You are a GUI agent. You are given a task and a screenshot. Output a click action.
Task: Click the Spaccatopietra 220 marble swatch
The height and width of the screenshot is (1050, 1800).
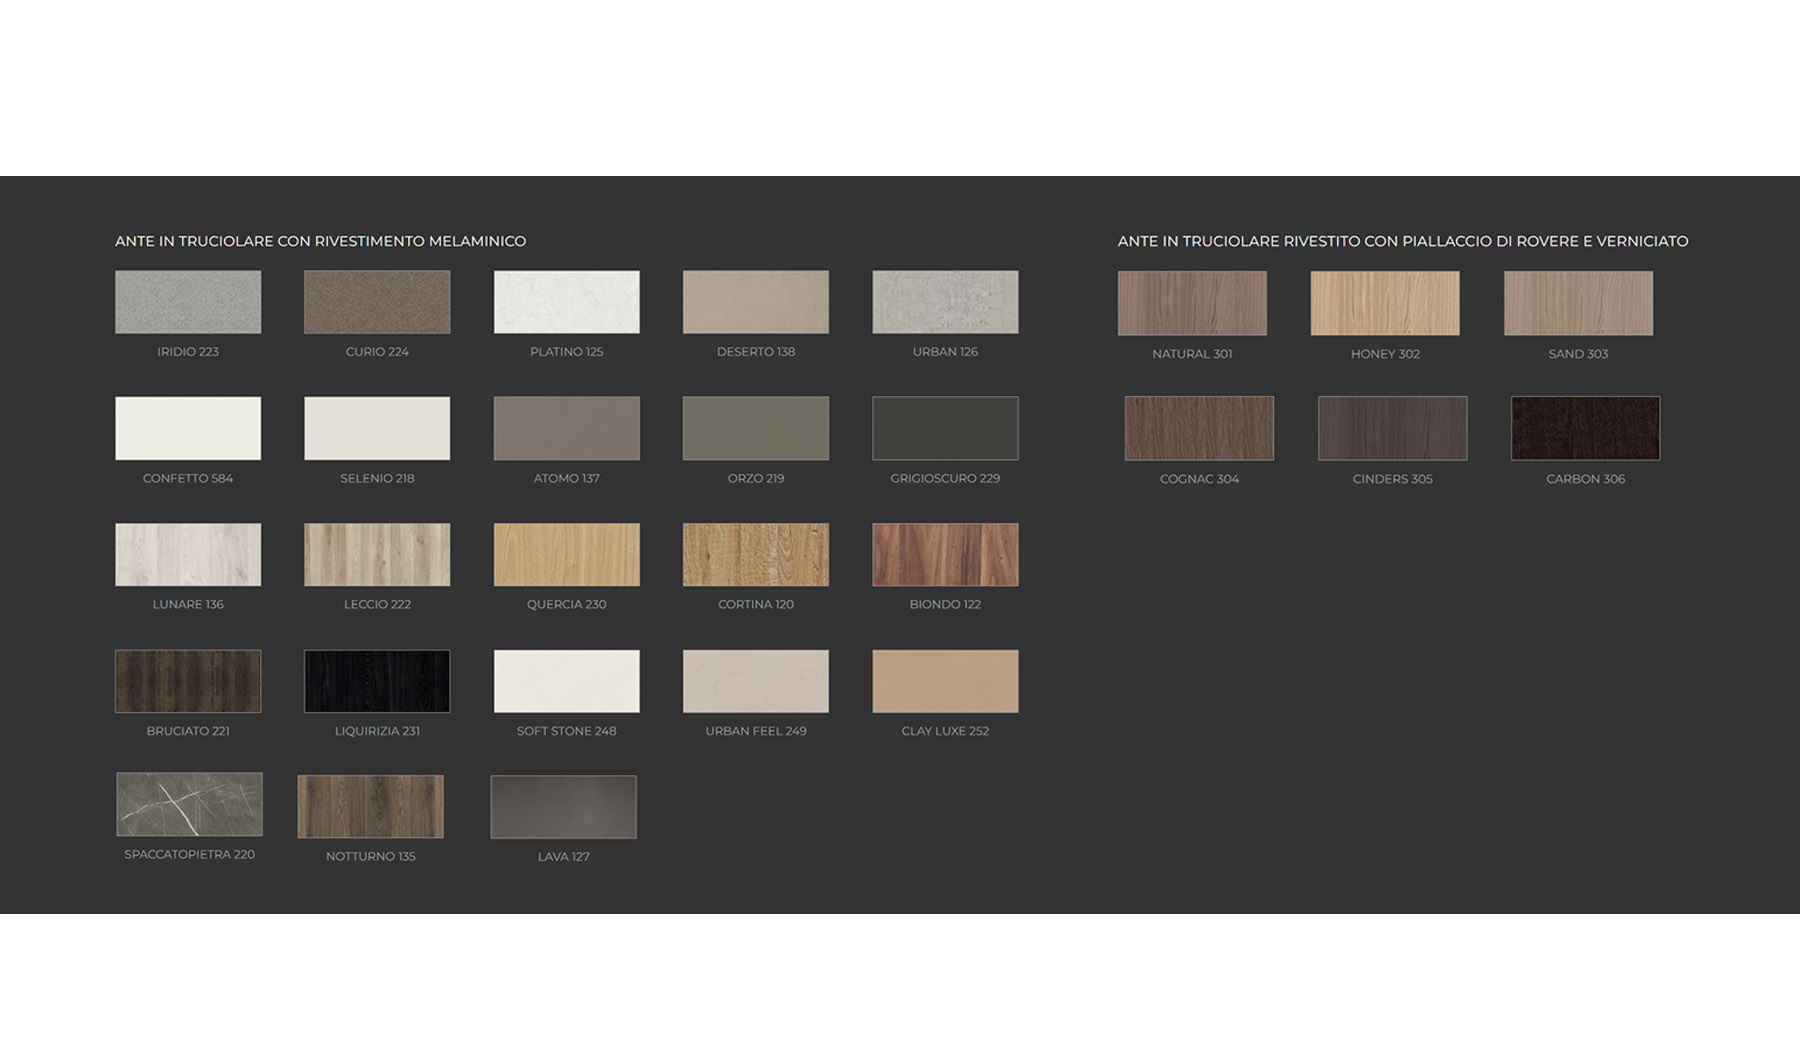pos(189,804)
